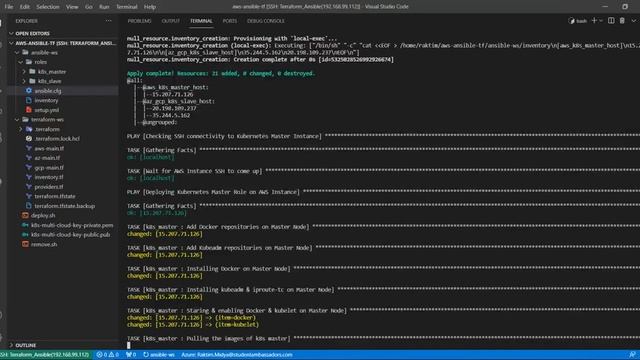The width and height of the screenshot is (640, 360).
Task: Open Explorer more actions ellipsis
Action: (109, 21)
